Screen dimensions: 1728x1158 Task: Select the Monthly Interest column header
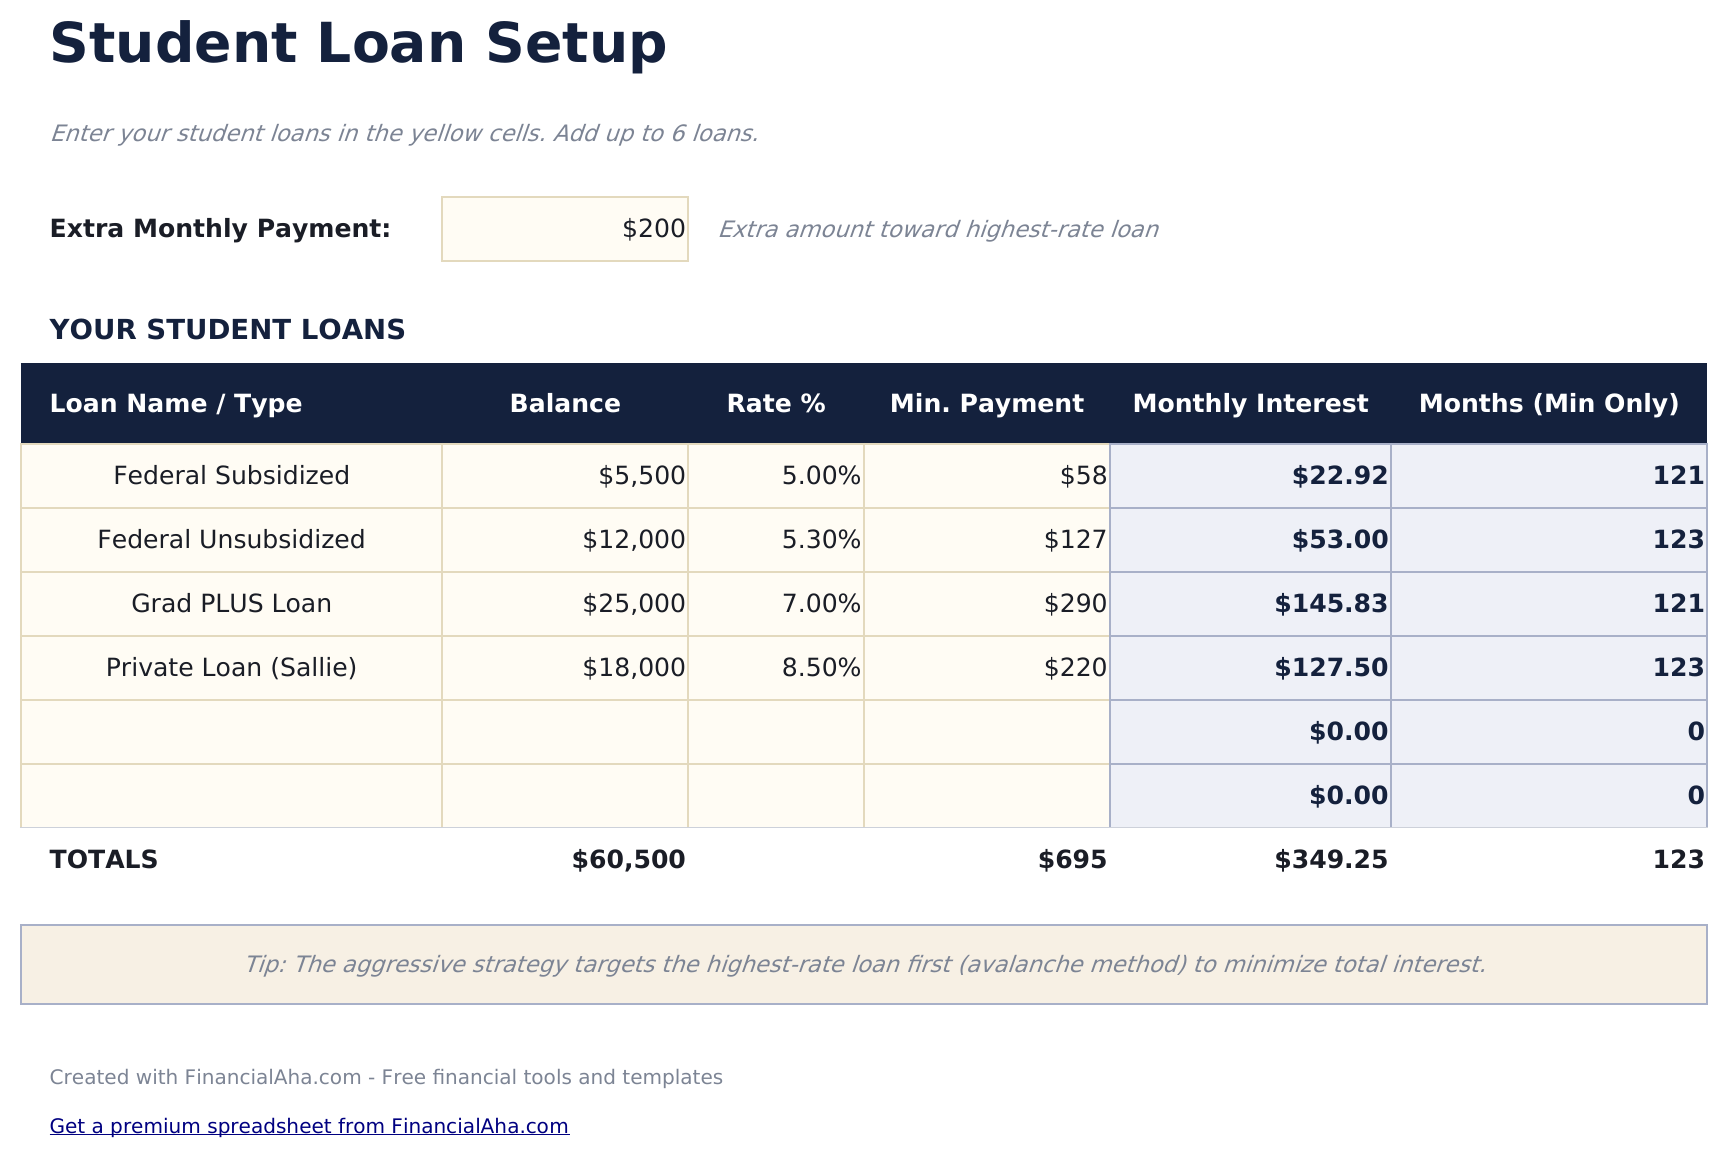pos(1251,403)
